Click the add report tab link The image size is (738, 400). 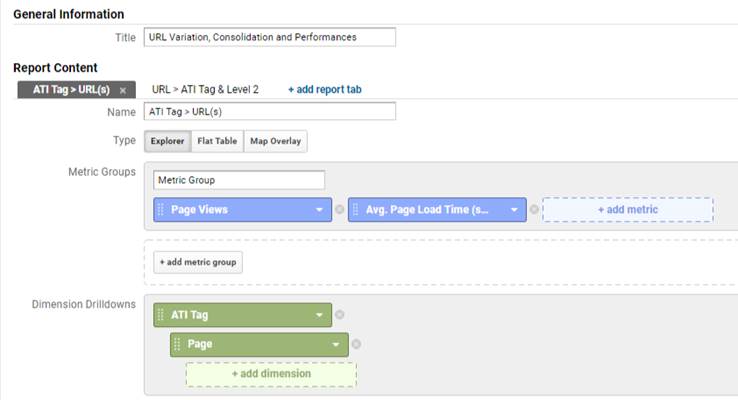325,89
